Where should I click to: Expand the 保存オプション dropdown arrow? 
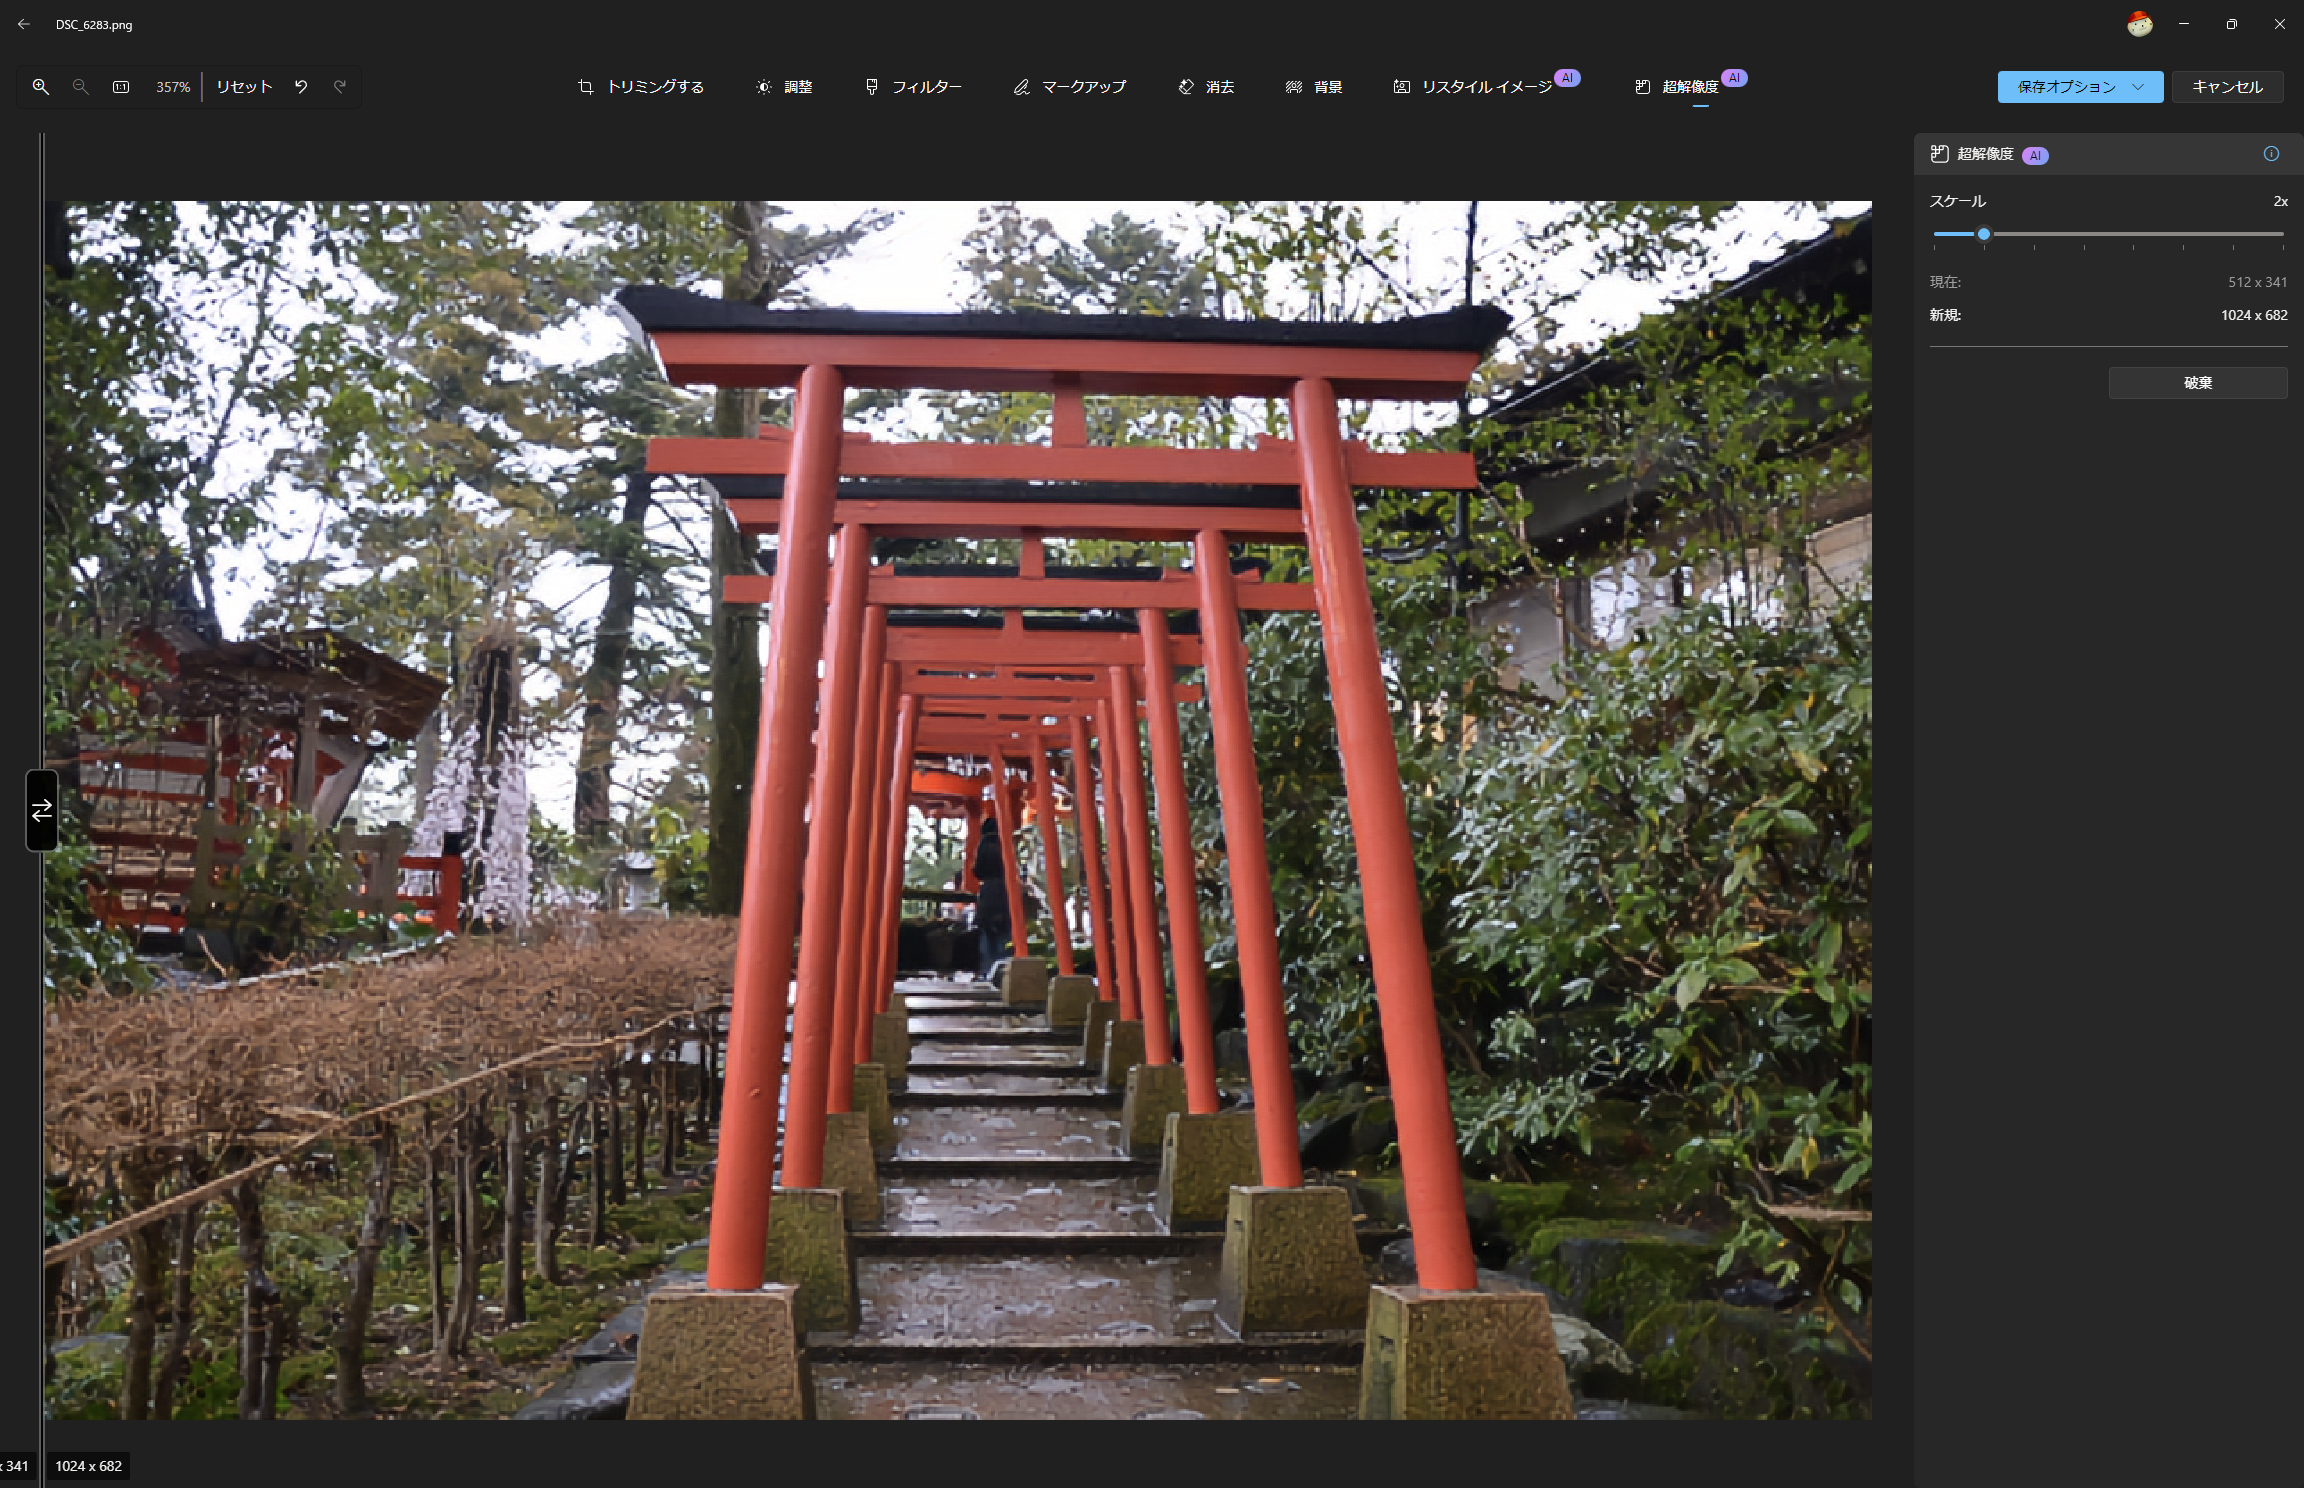(2138, 87)
